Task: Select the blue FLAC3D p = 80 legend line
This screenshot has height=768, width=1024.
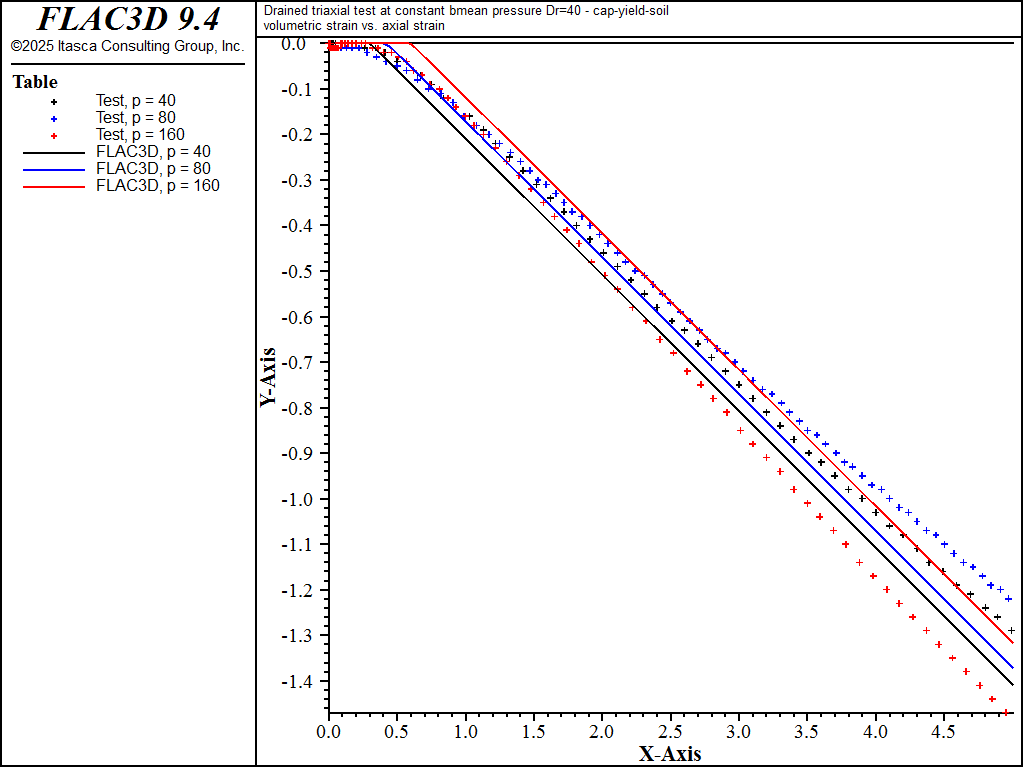Action: tap(54, 169)
